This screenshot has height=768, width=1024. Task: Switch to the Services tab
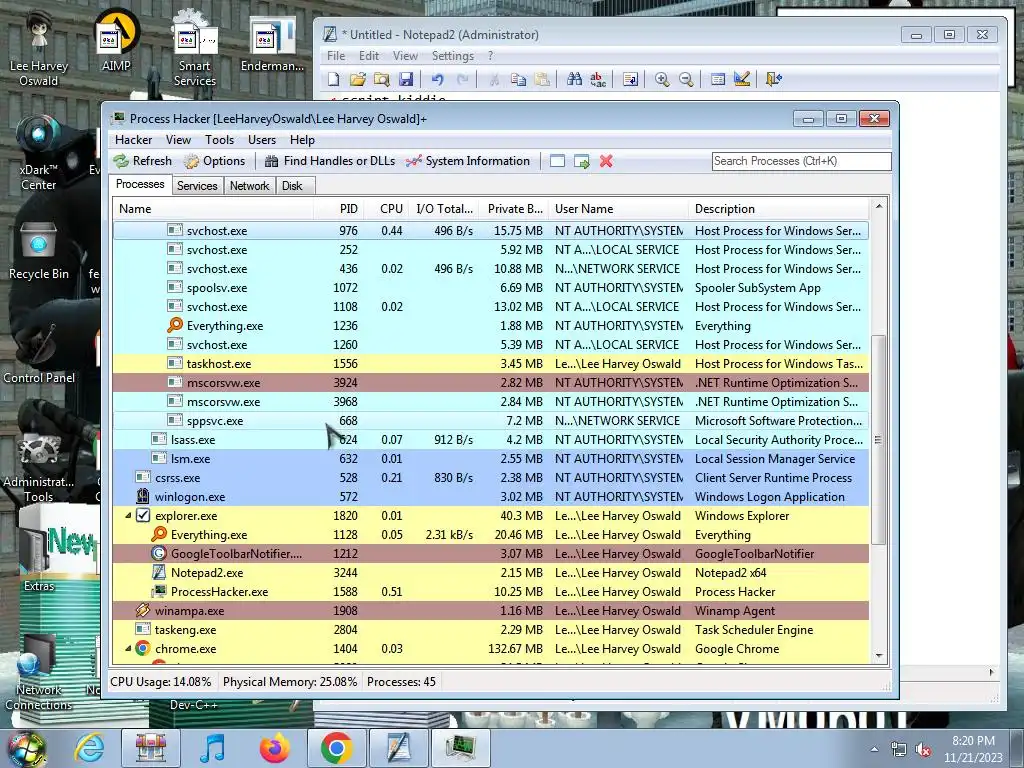197,186
